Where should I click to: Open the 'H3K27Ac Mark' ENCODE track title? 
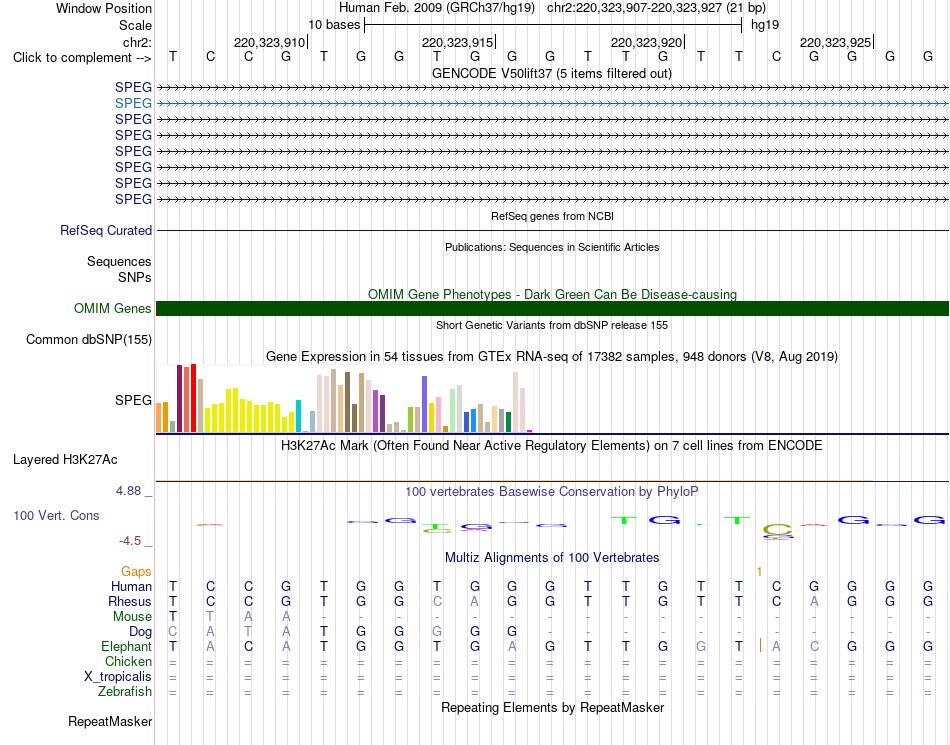point(552,446)
